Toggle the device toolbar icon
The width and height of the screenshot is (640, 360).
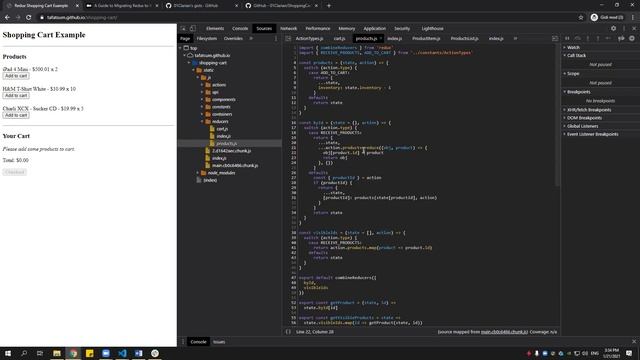pyautogui.click(x=193, y=28)
